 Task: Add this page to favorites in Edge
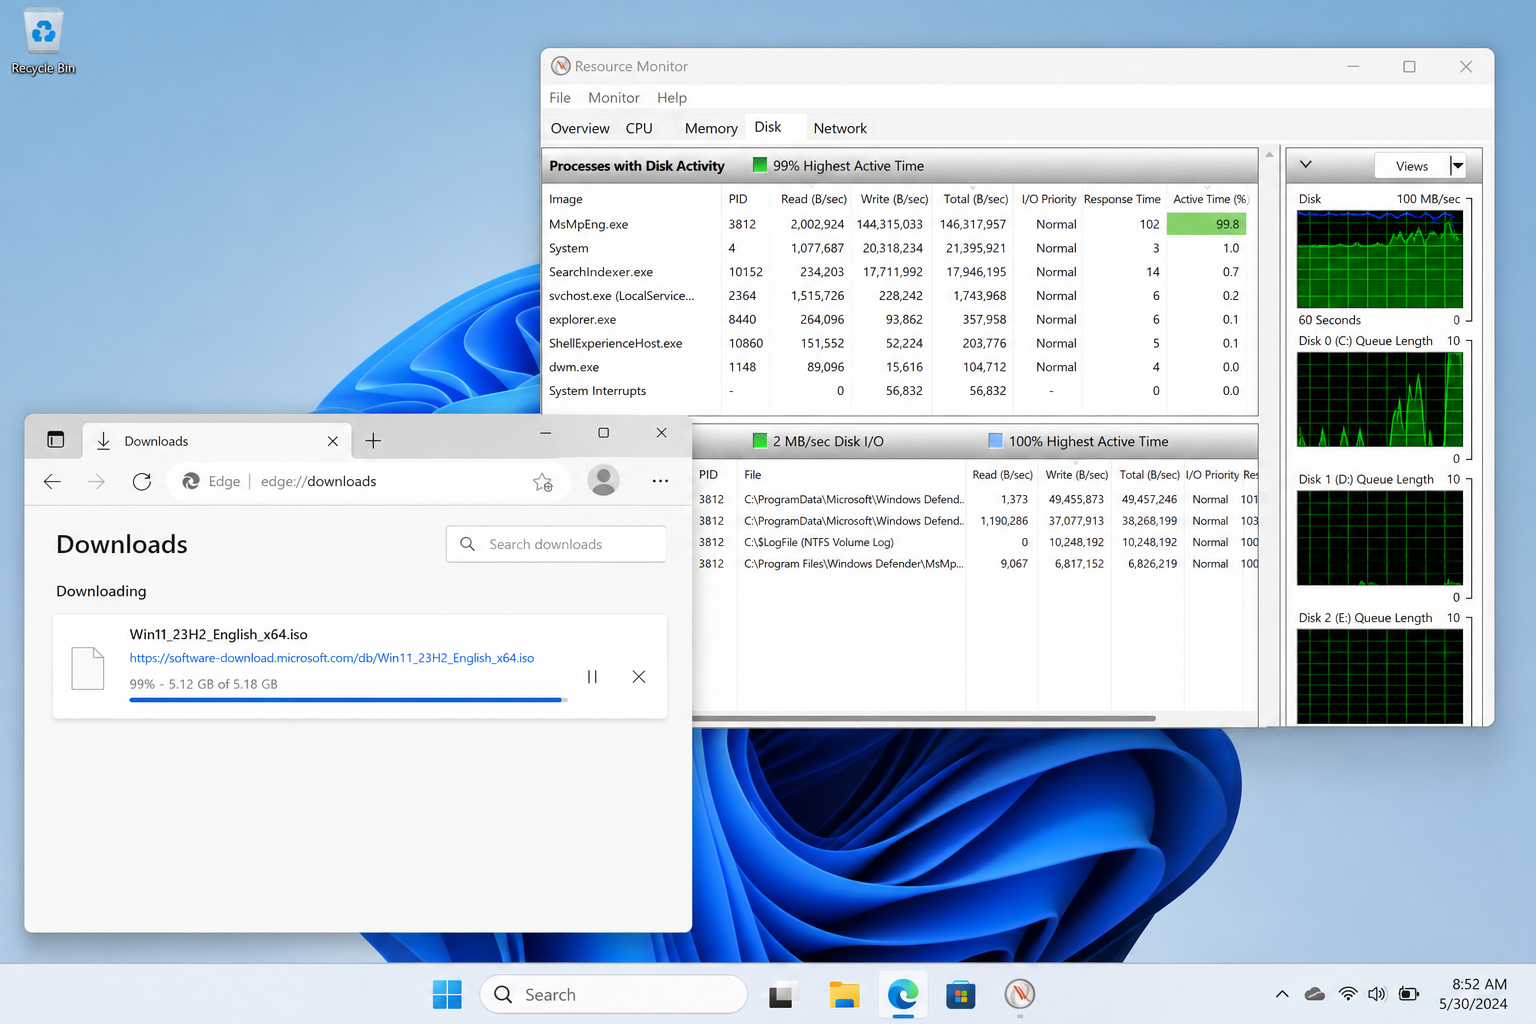pyautogui.click(x=543, y=482)
